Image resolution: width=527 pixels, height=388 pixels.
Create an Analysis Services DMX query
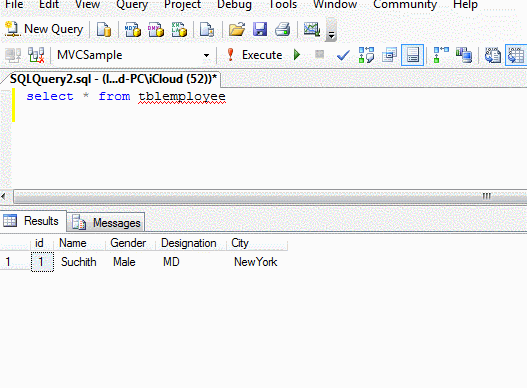click(x=156, y=29)
